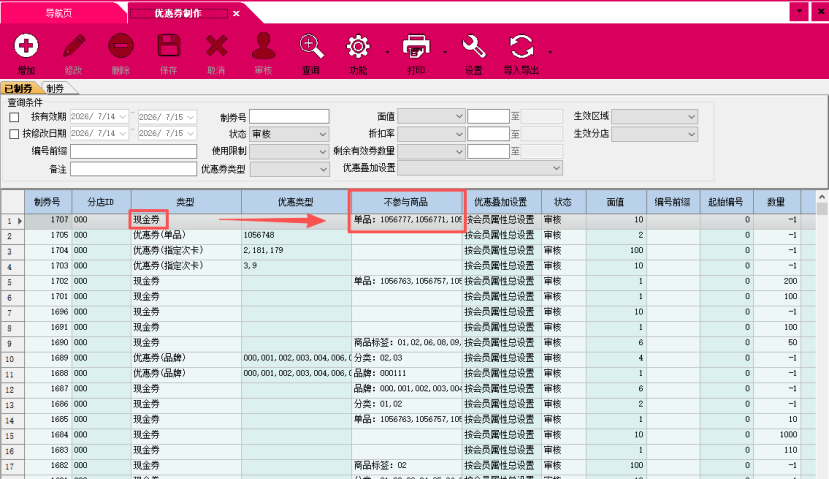Expand the arrow beside 功能
This screenshot has height=479, width=829.
388,52
